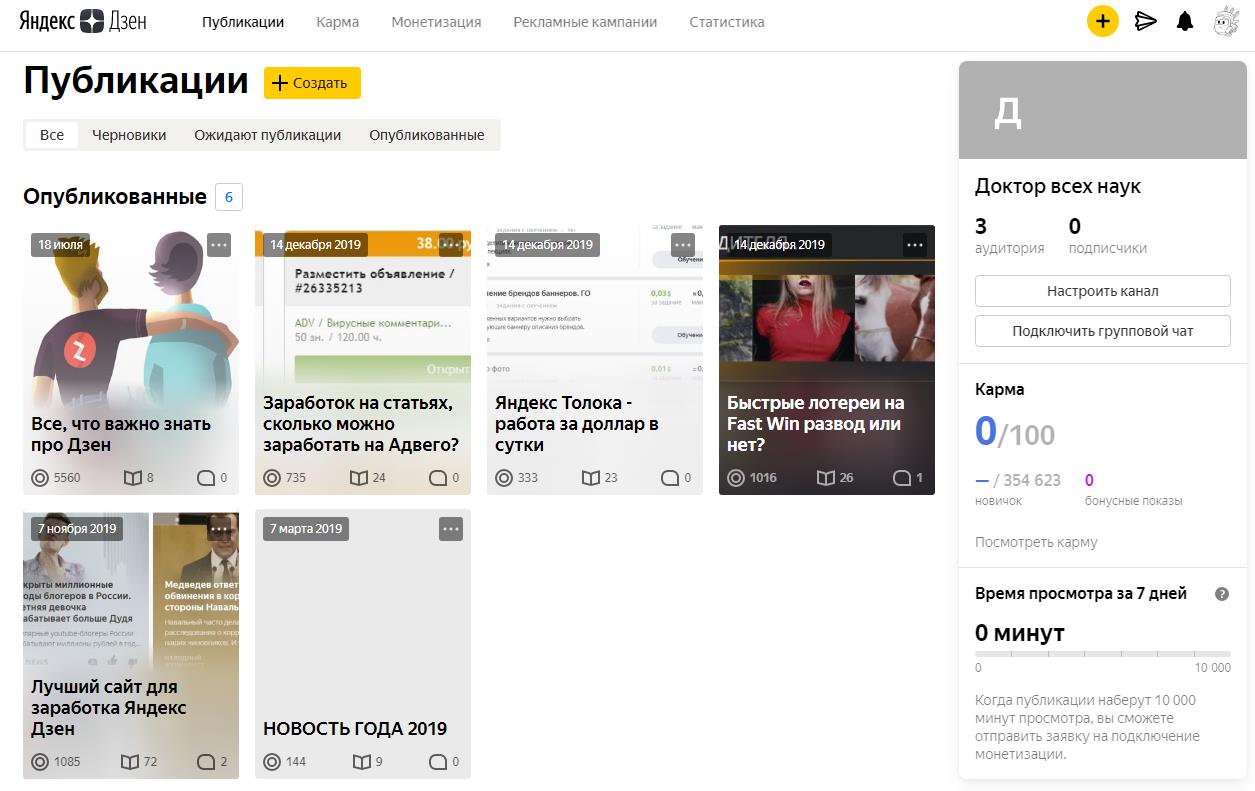
Task: Click reads icon on 'НОВОСТЬ ГОДА 2019' card
Action: point(362,762)
